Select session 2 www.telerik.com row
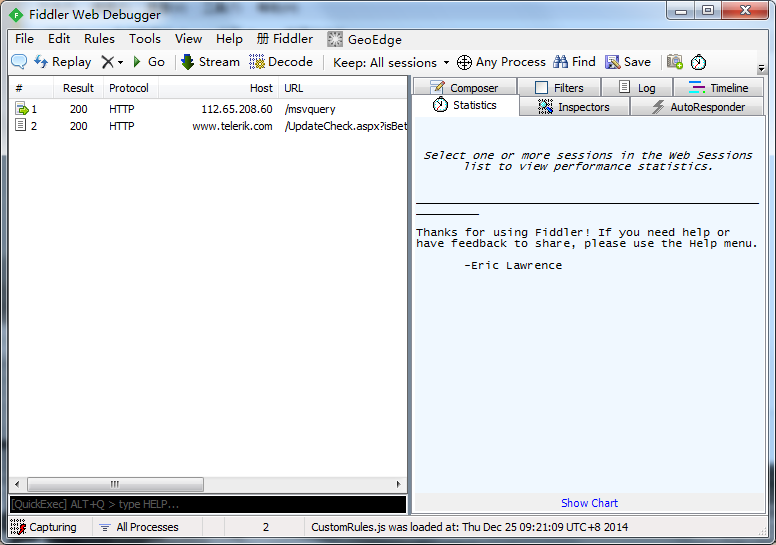776x545 pixels. (x=208, y=126)
